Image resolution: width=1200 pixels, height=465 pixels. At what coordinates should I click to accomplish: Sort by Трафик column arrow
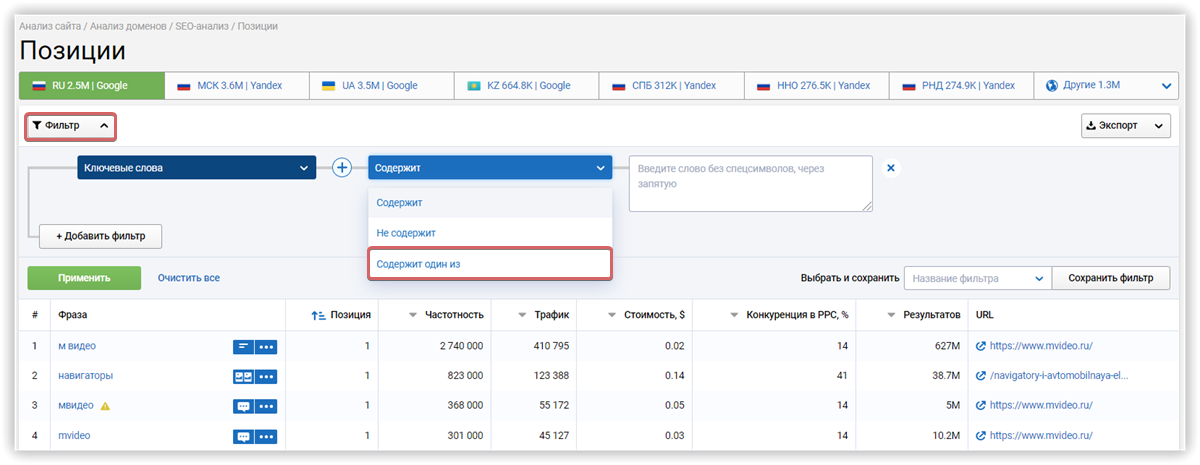point(523,315)
